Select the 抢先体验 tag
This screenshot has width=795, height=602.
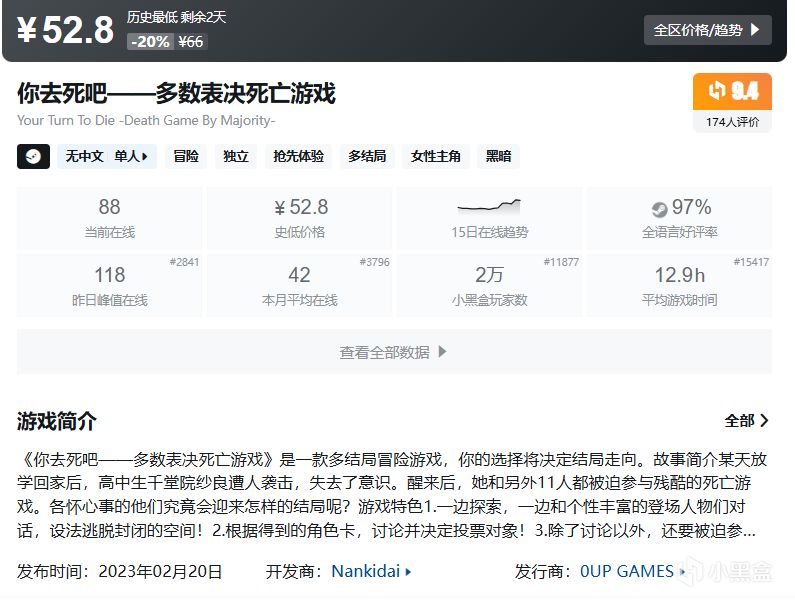(x=298, y=156)
